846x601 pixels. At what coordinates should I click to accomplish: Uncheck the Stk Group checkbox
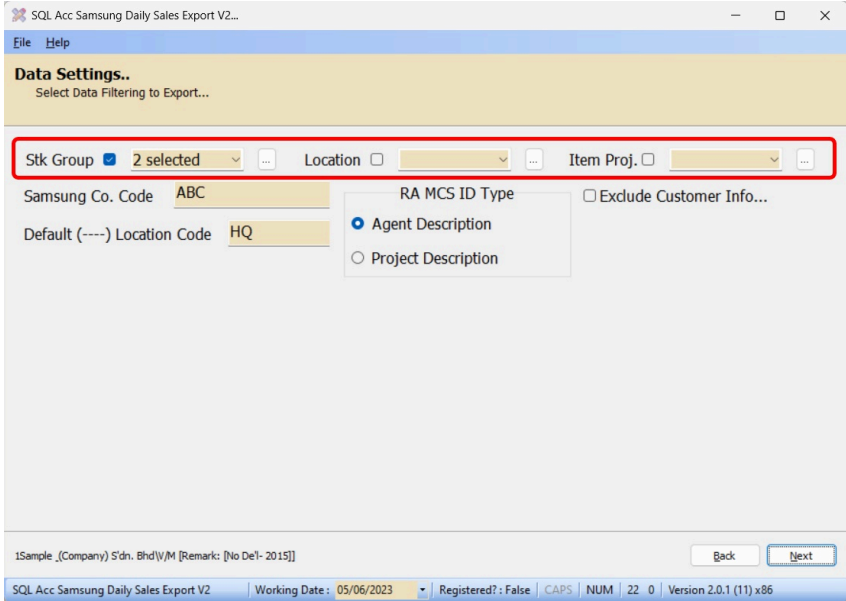110,160
